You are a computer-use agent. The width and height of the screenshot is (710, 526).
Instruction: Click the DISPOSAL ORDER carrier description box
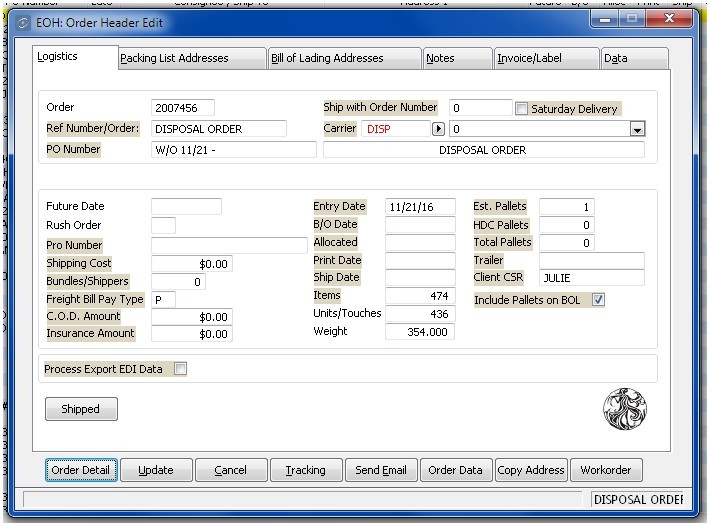[484, 150]
